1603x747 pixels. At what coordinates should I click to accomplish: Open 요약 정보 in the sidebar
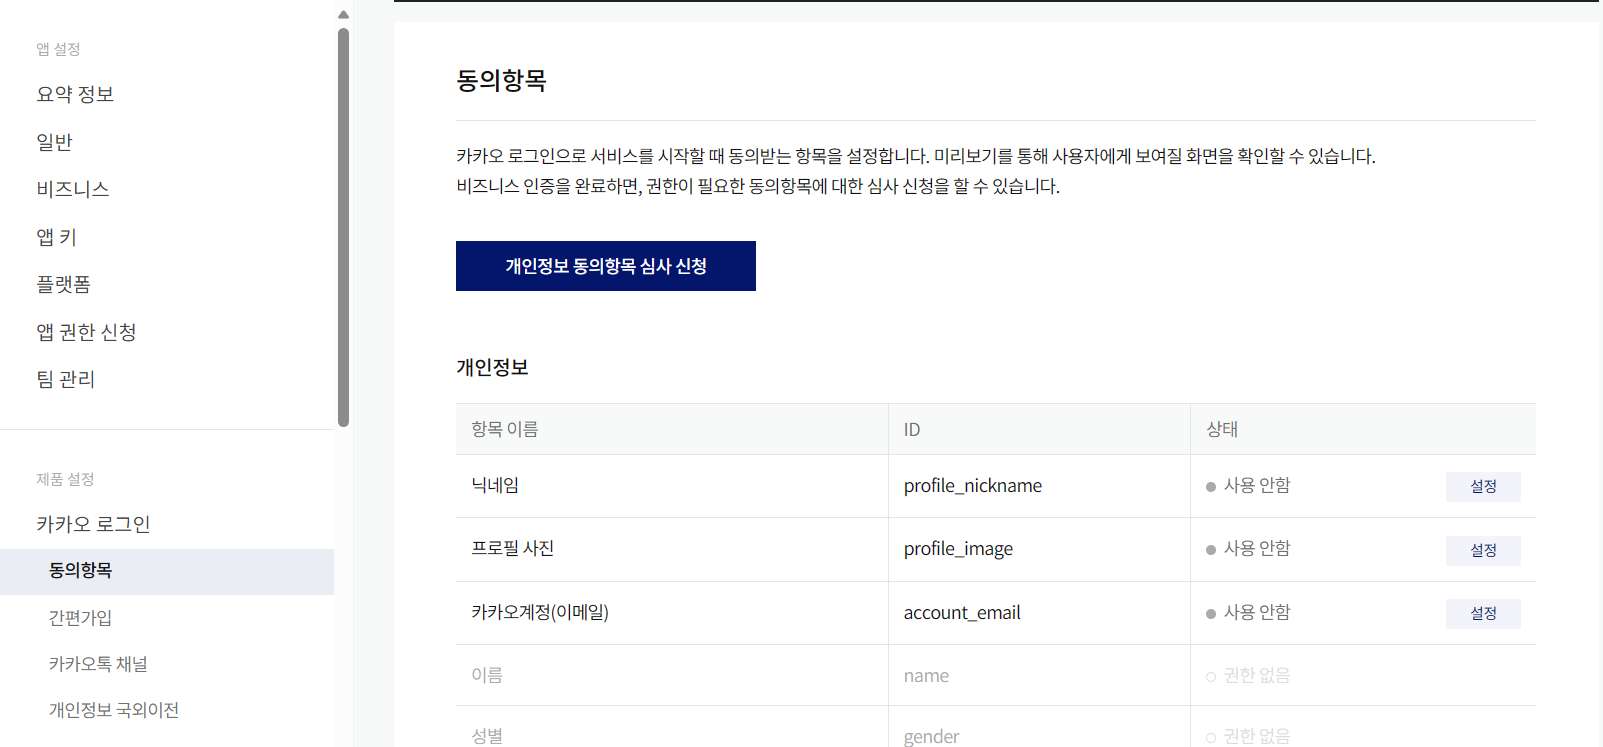[x=75, y=94]
